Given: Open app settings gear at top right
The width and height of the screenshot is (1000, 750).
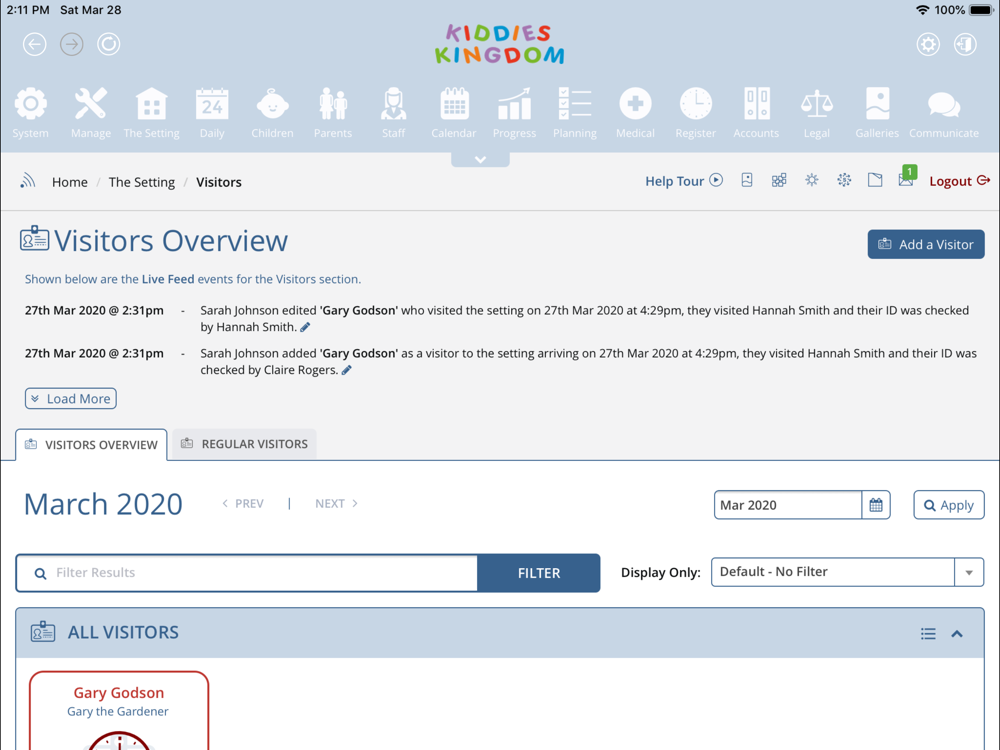Looking at the screenshot, I should [928, 44].
